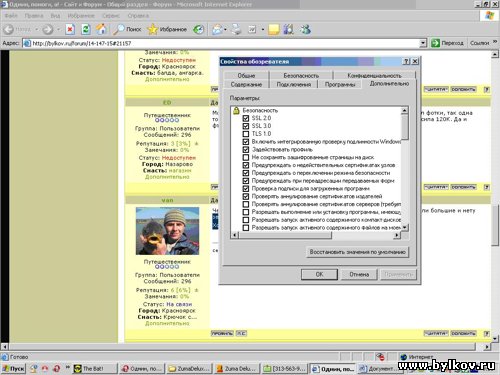Switch to the Конфиденциальность tab
Screen dimensions: 500x375
(374, 75)
